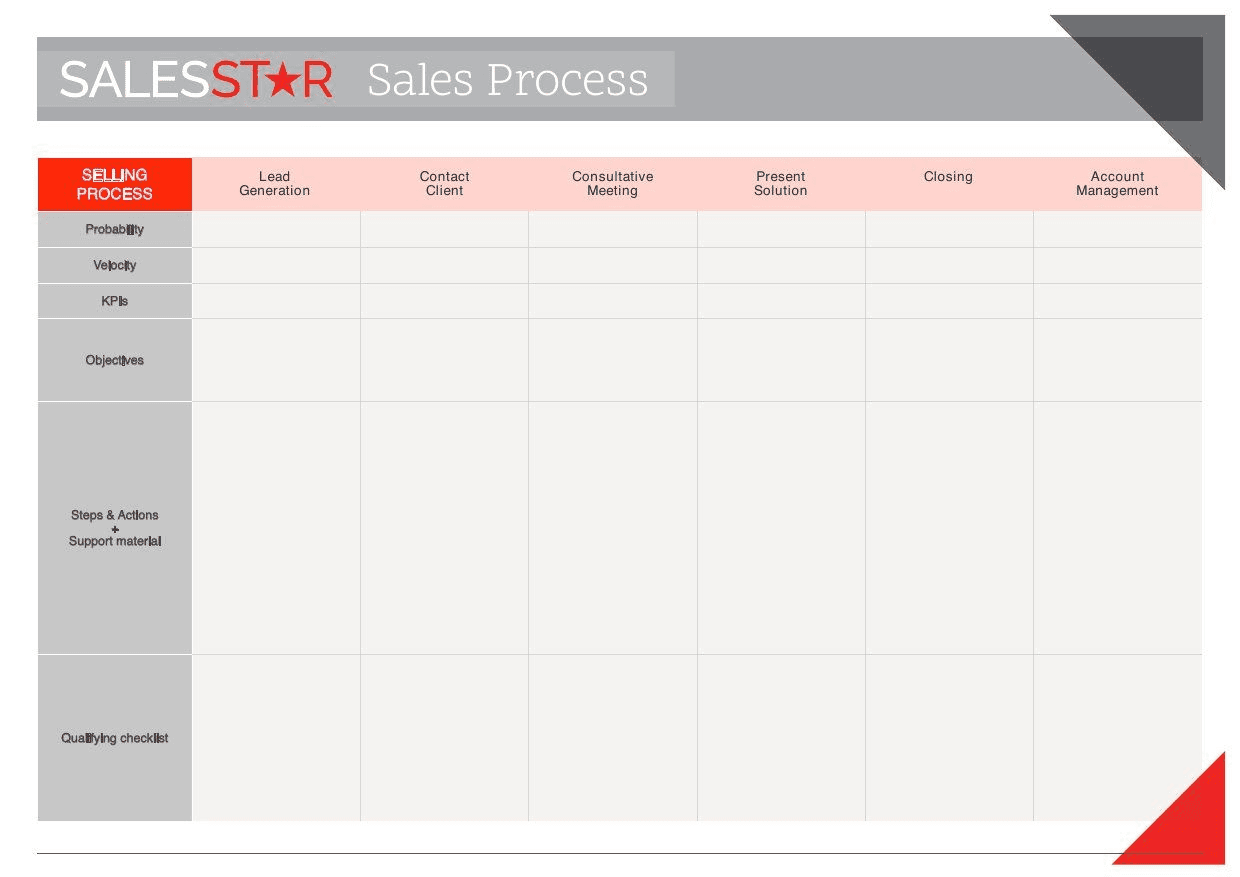The height and width of the screenshot is (877, 1240).
Task: Click the Present Solution column header
Action: click(781, 184)
